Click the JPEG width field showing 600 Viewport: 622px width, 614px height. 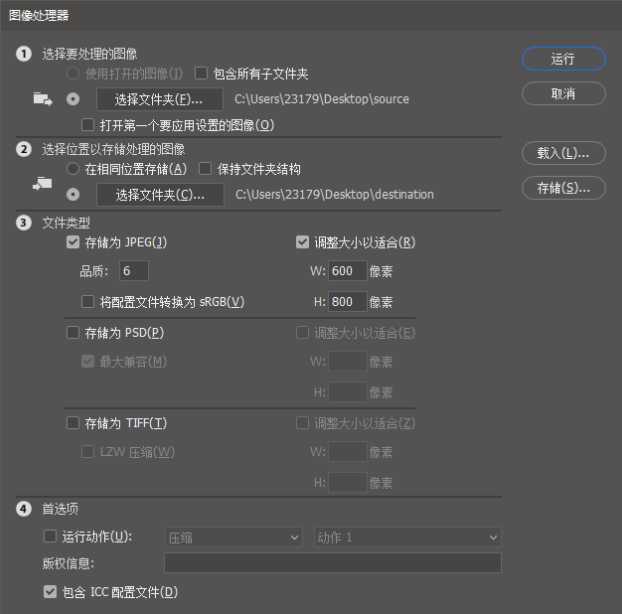click(x=347, y=271)
